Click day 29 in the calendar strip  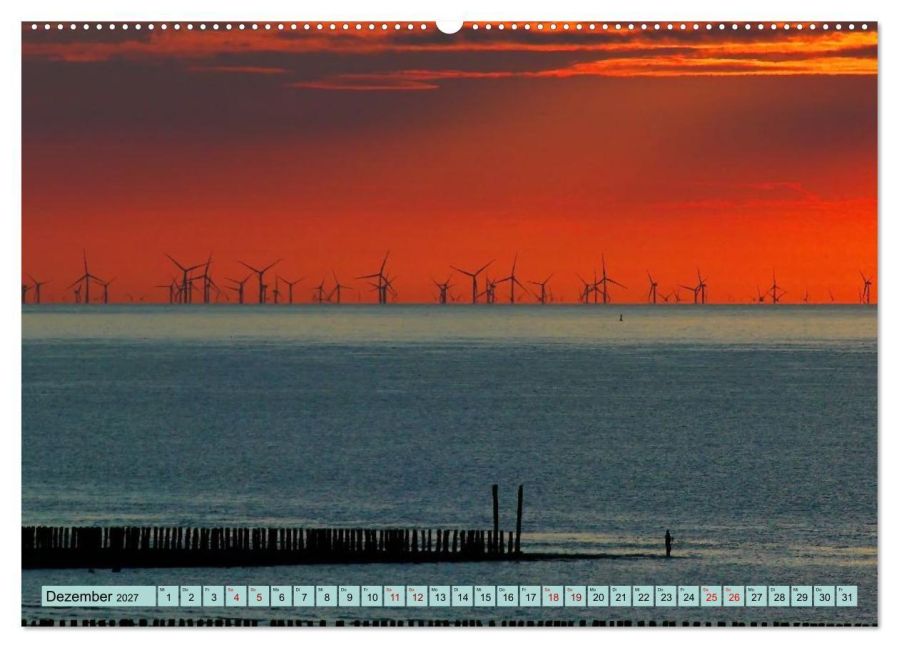pos(802,596)
